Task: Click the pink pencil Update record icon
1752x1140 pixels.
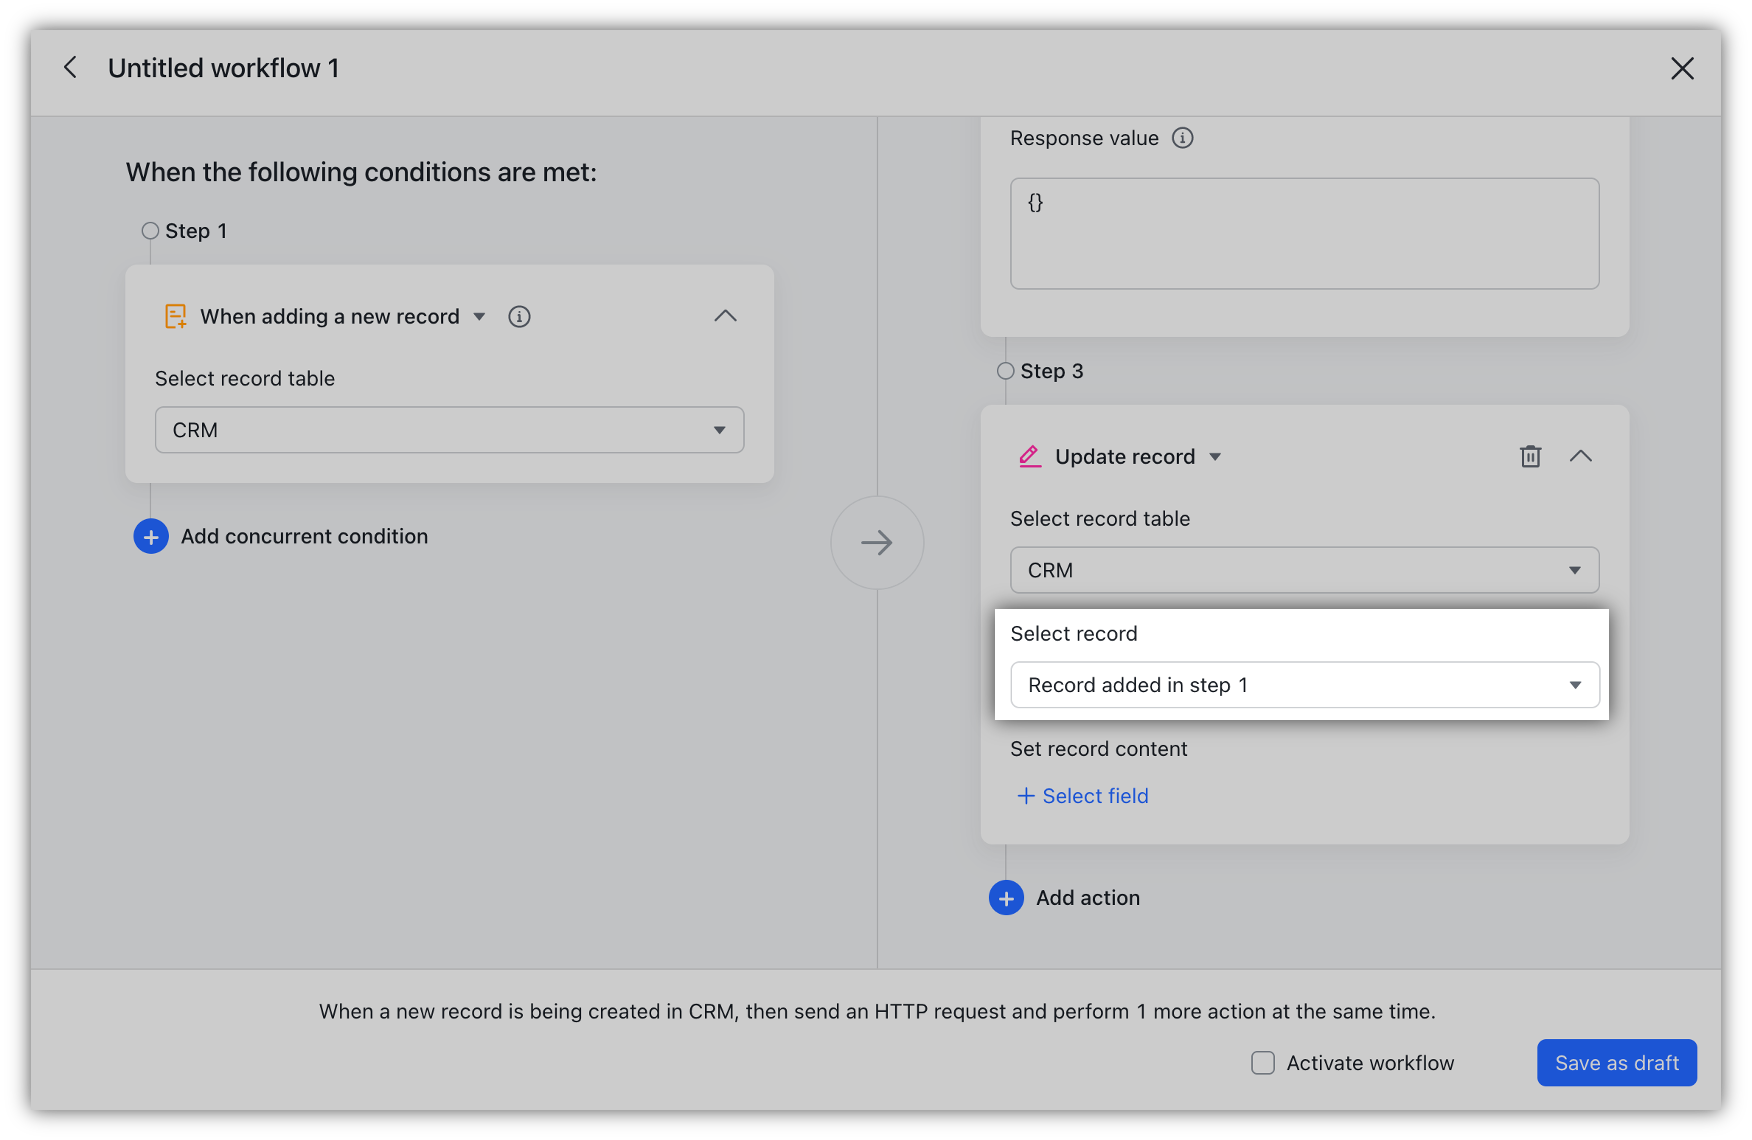Action: click(x=1029, y=456)
